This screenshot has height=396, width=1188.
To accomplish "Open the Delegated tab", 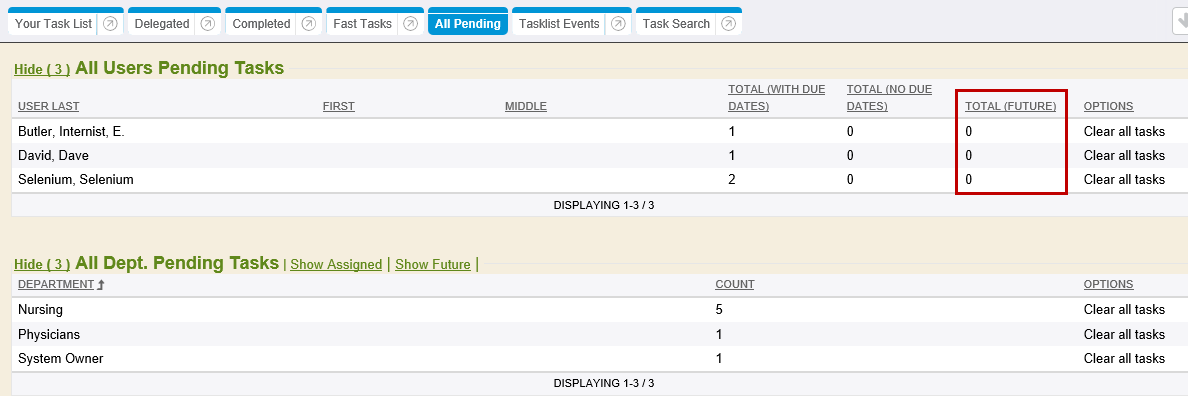I will tap(162, 23).
